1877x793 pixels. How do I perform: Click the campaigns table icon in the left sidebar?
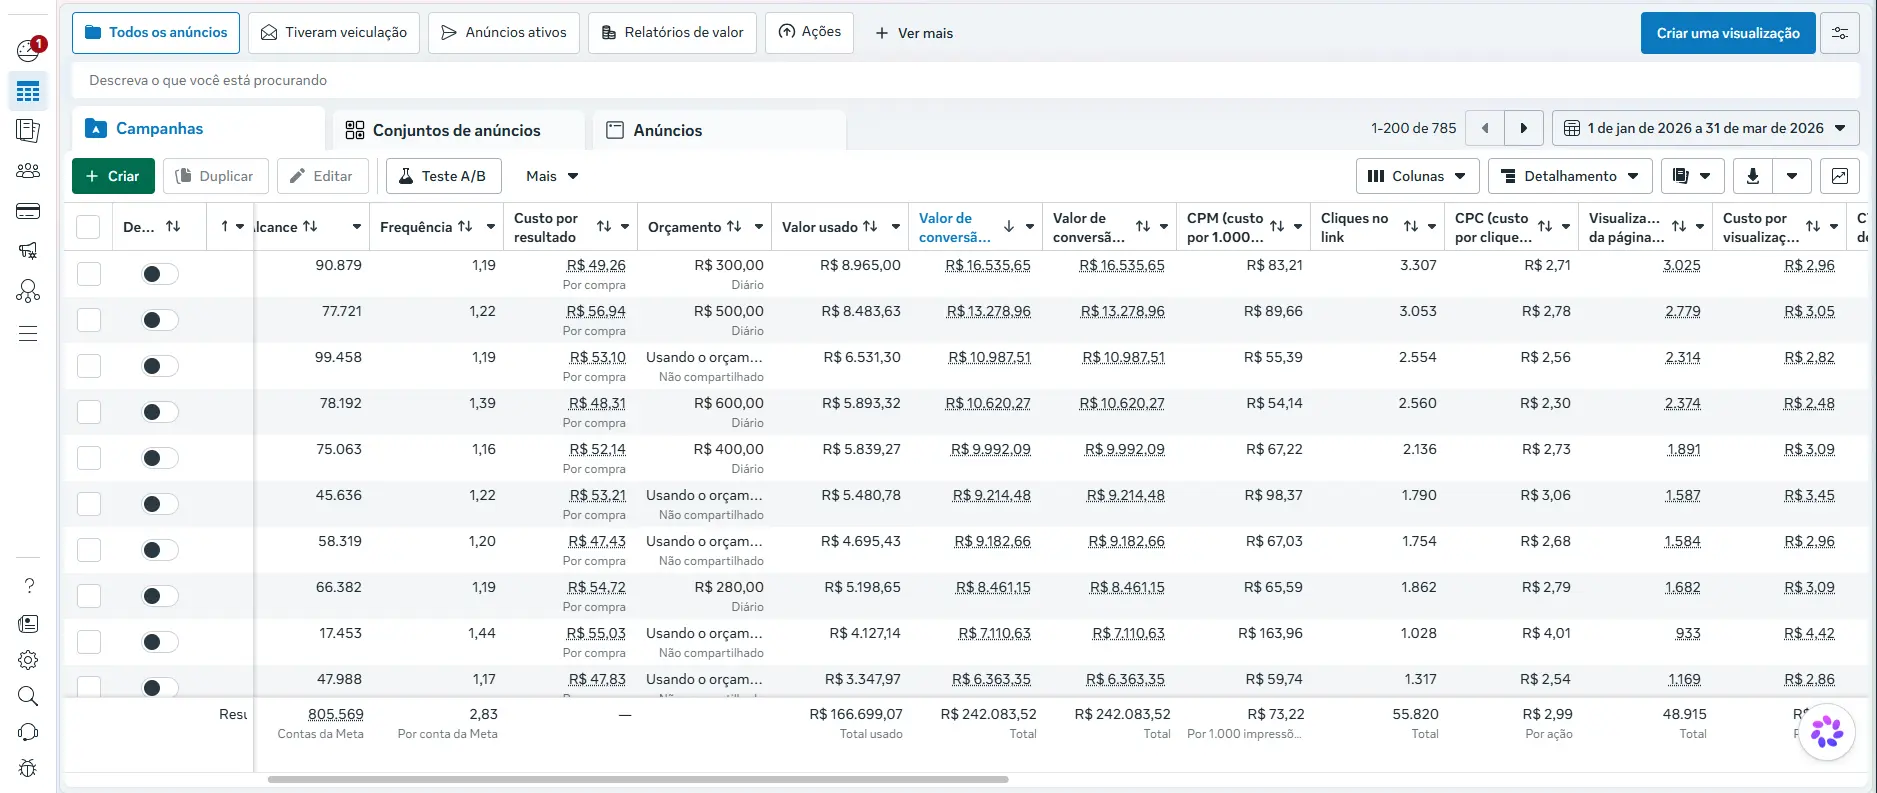pos(28,92)
